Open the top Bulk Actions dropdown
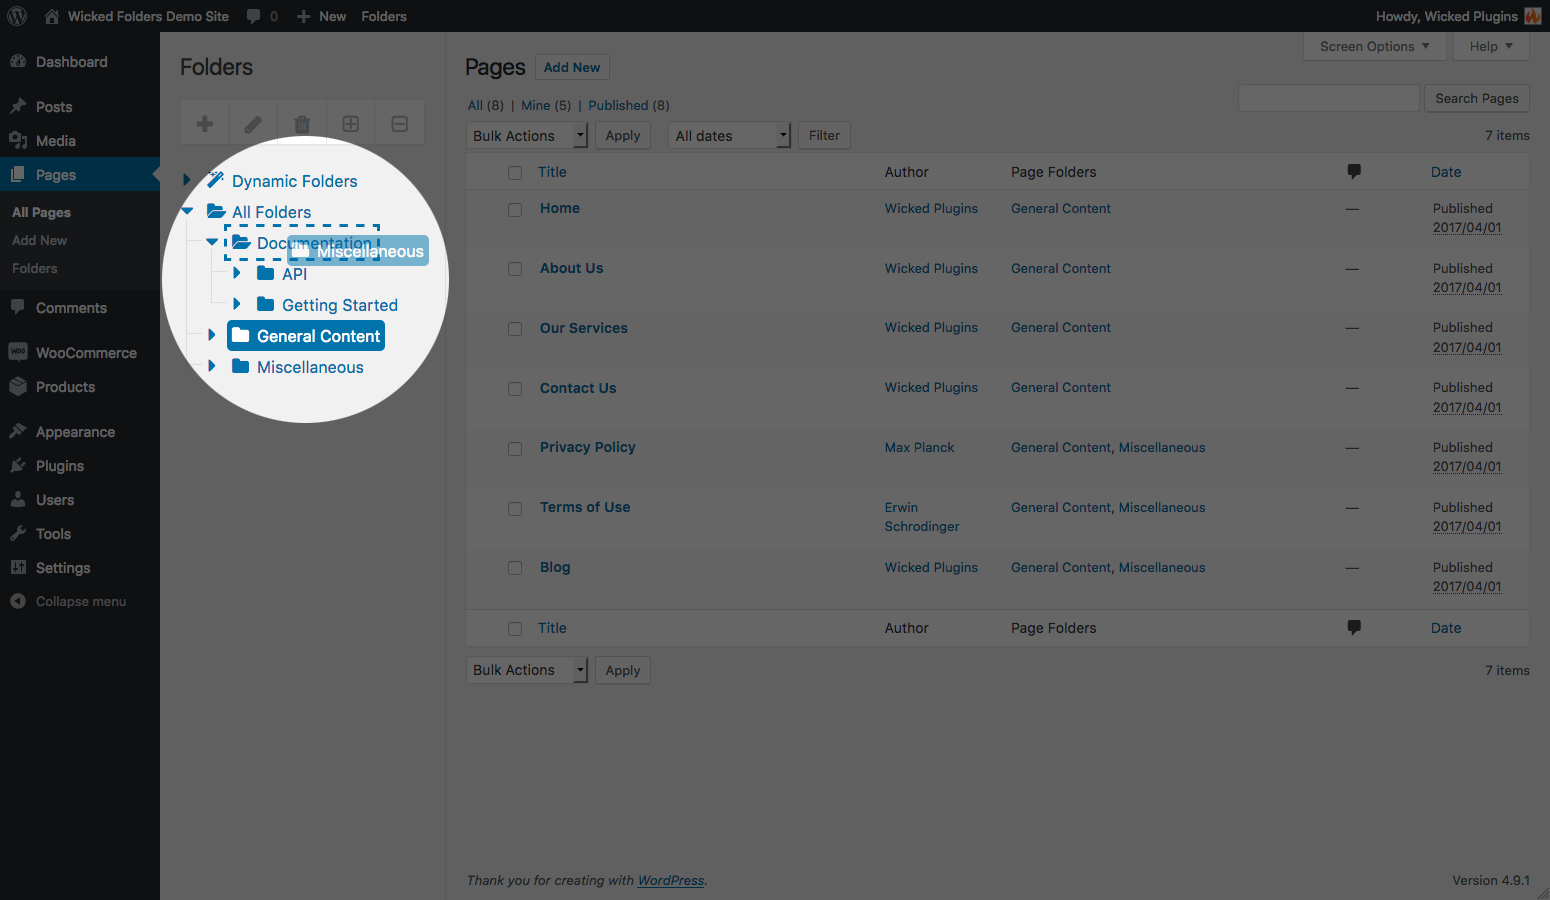The width and height of the screenshot is (1550, 900). coord(527,136)
